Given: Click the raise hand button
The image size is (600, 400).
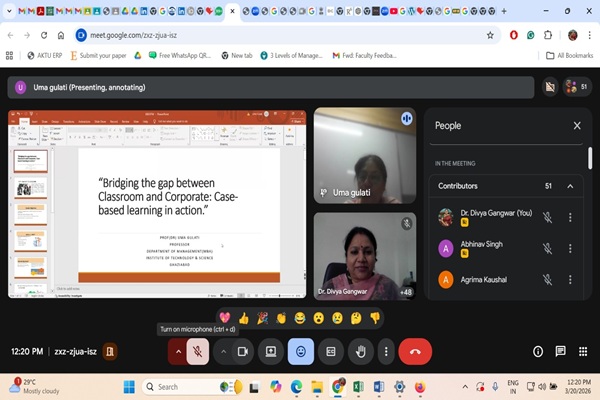Looking at the screenshot, I should pyautogui.click(x=360, y=351).
